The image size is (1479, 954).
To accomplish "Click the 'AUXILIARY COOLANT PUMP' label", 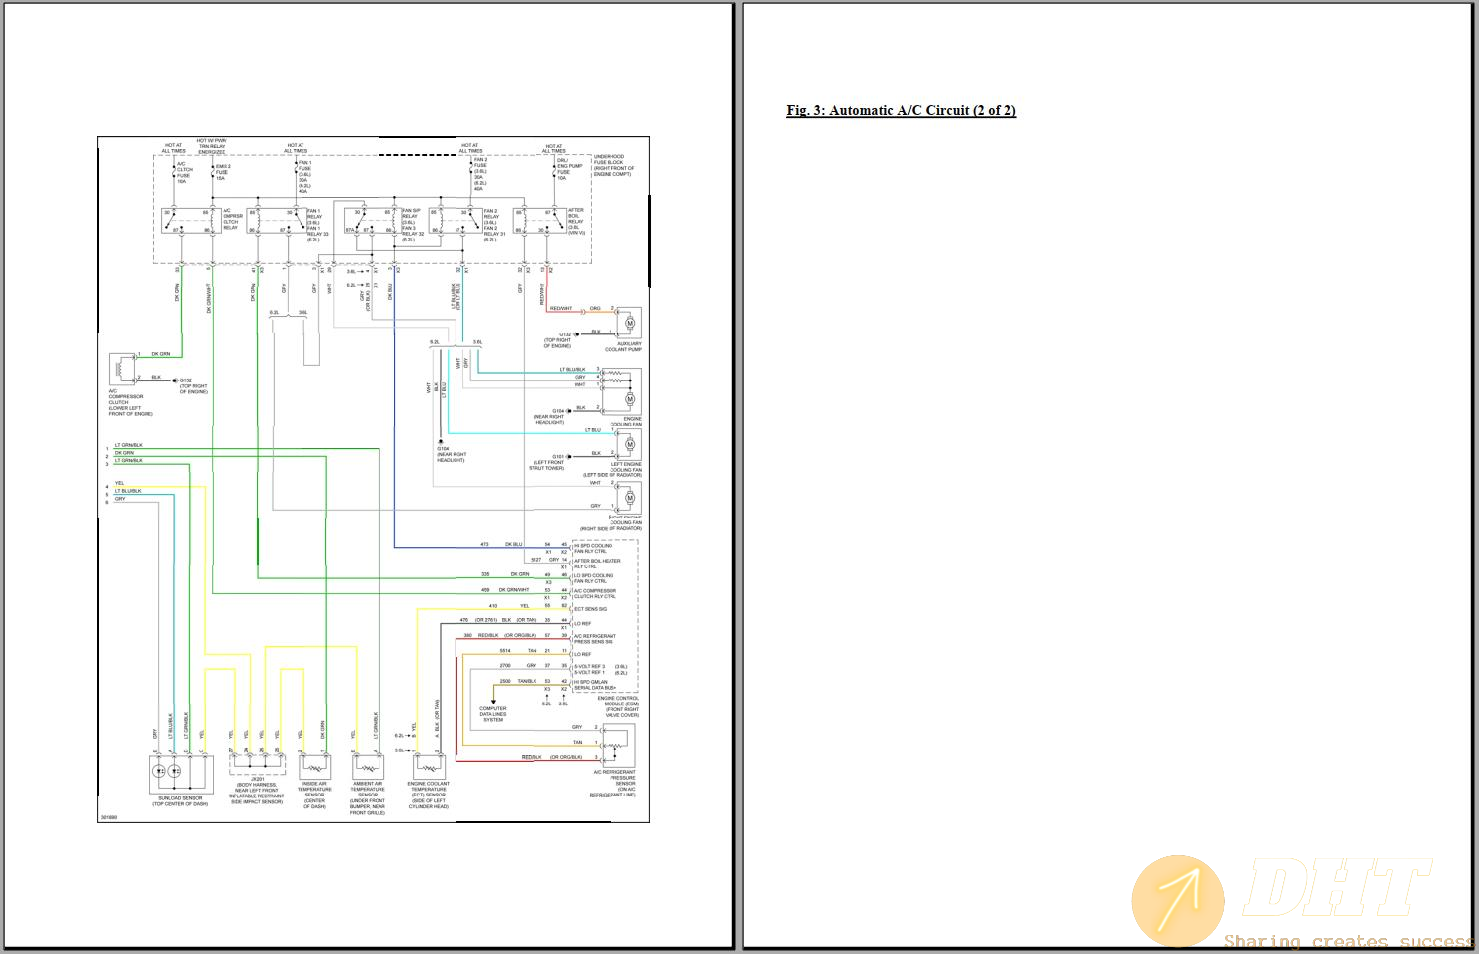I will tap(624, 346).
